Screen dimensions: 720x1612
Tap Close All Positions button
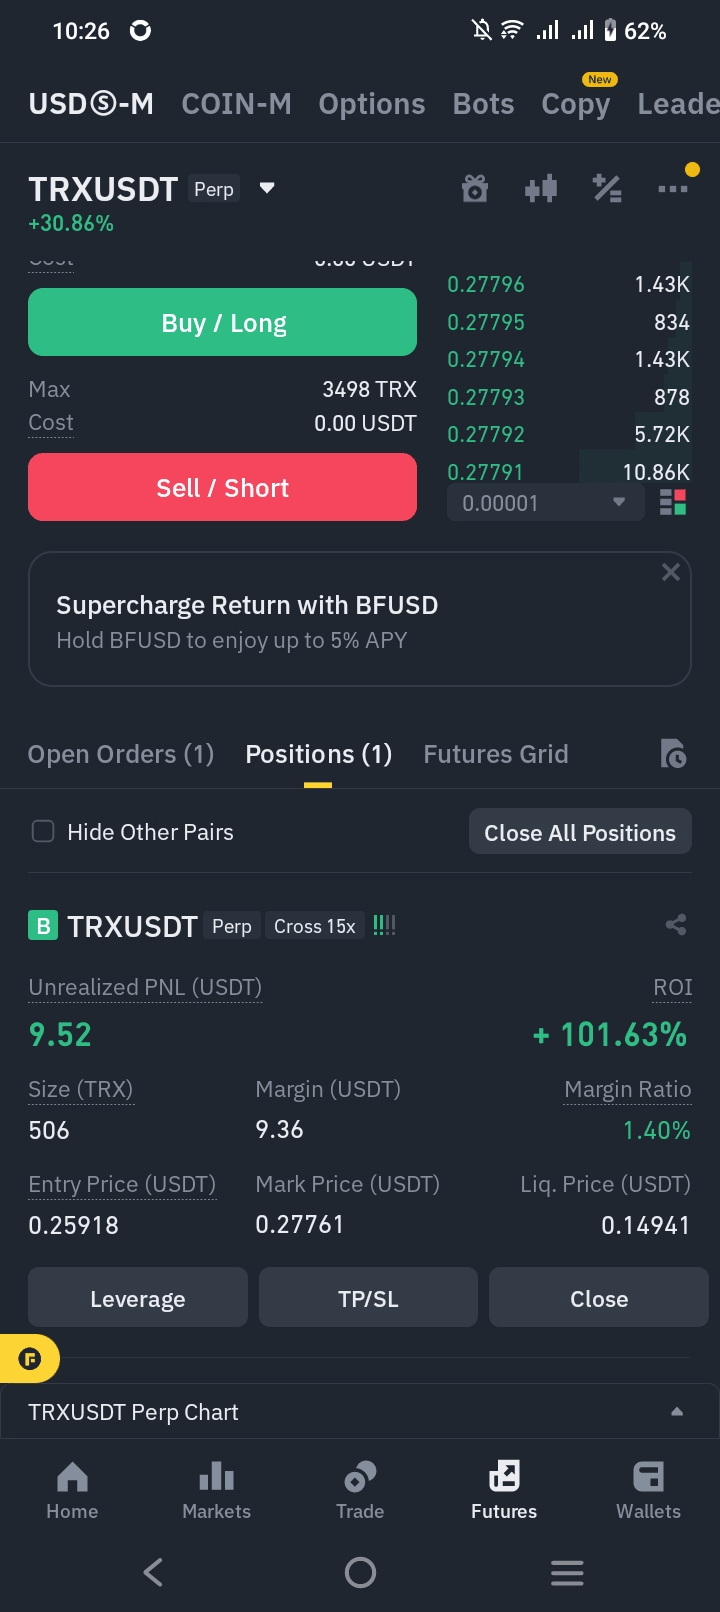(x=580, y=832)
